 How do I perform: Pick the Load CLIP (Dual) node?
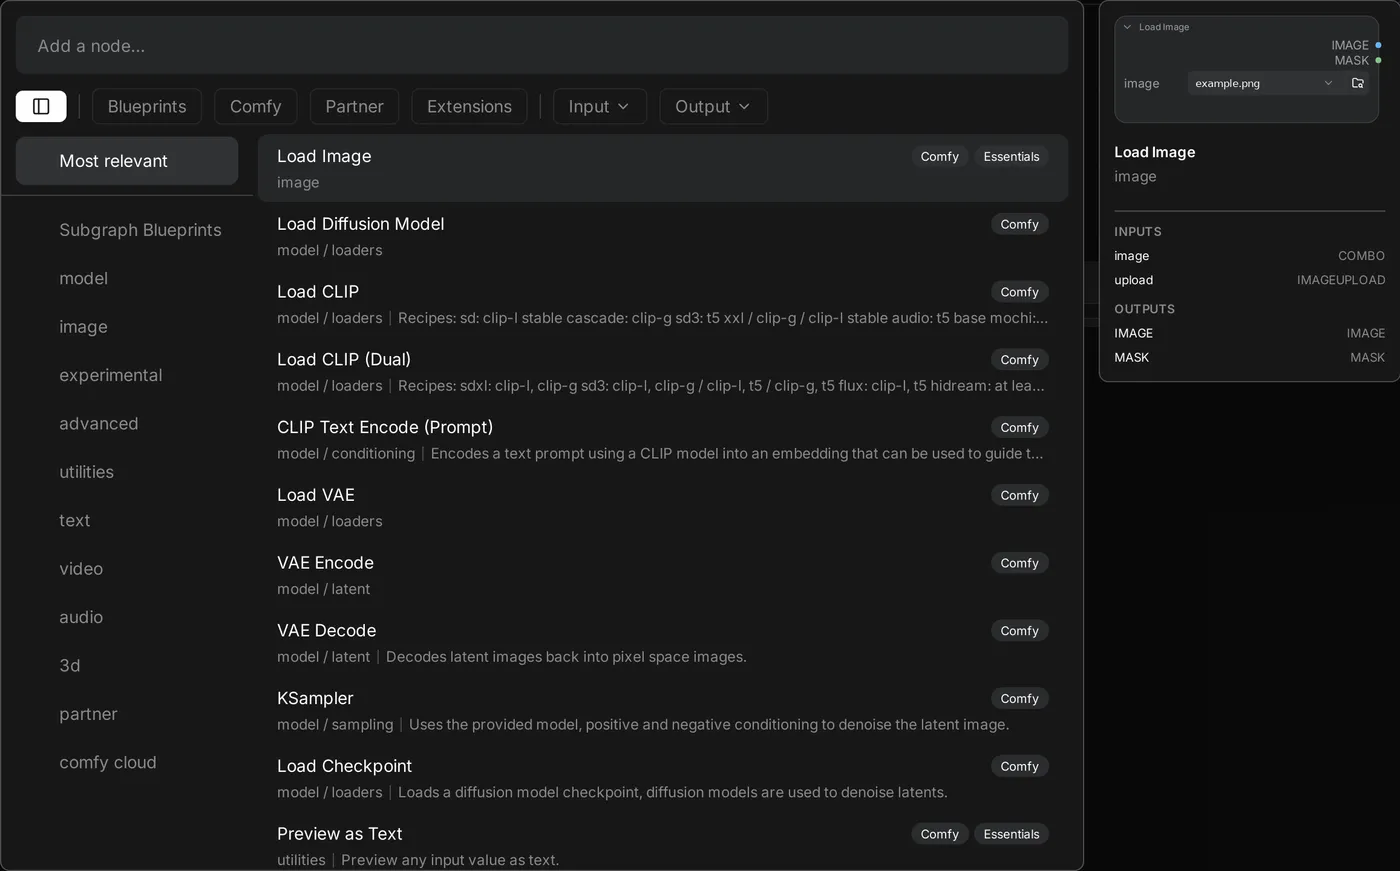(x=663, y=372)
